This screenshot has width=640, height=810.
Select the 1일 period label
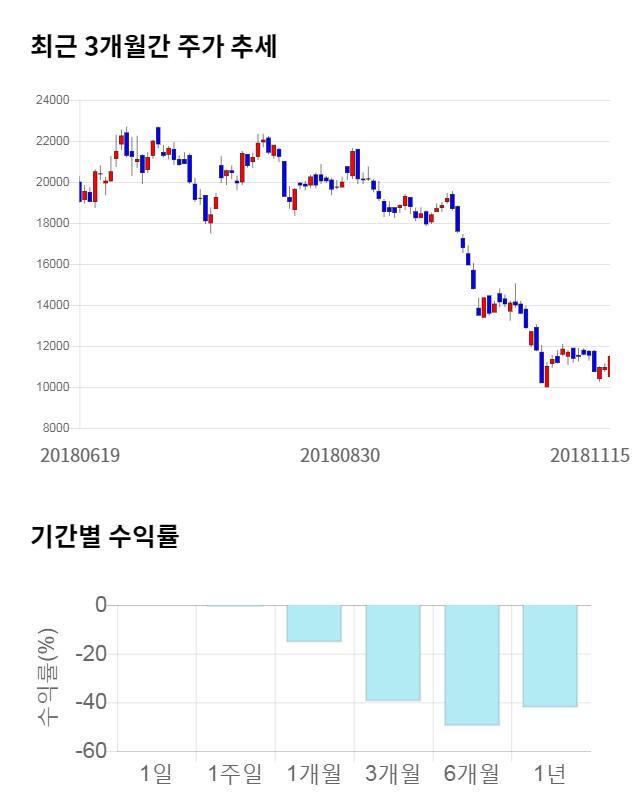157,773
